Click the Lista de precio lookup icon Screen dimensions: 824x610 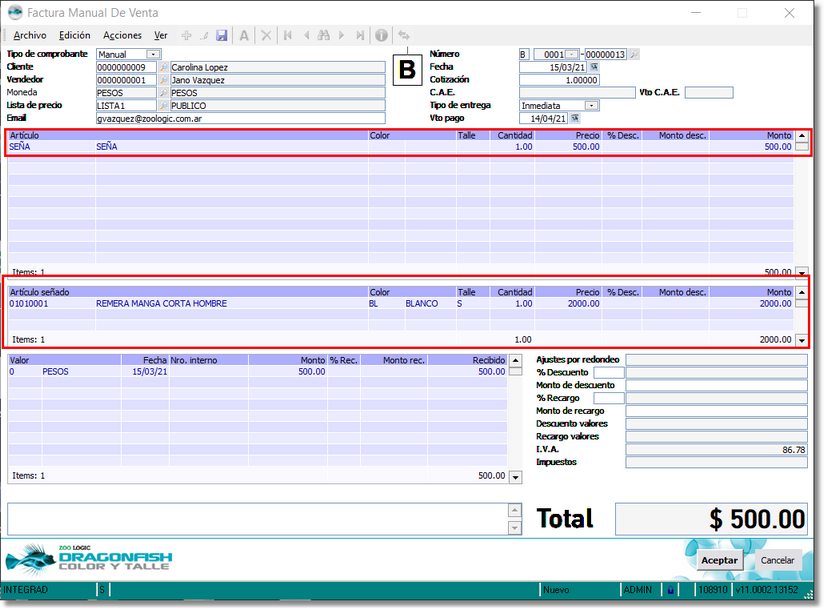point(164,105)
